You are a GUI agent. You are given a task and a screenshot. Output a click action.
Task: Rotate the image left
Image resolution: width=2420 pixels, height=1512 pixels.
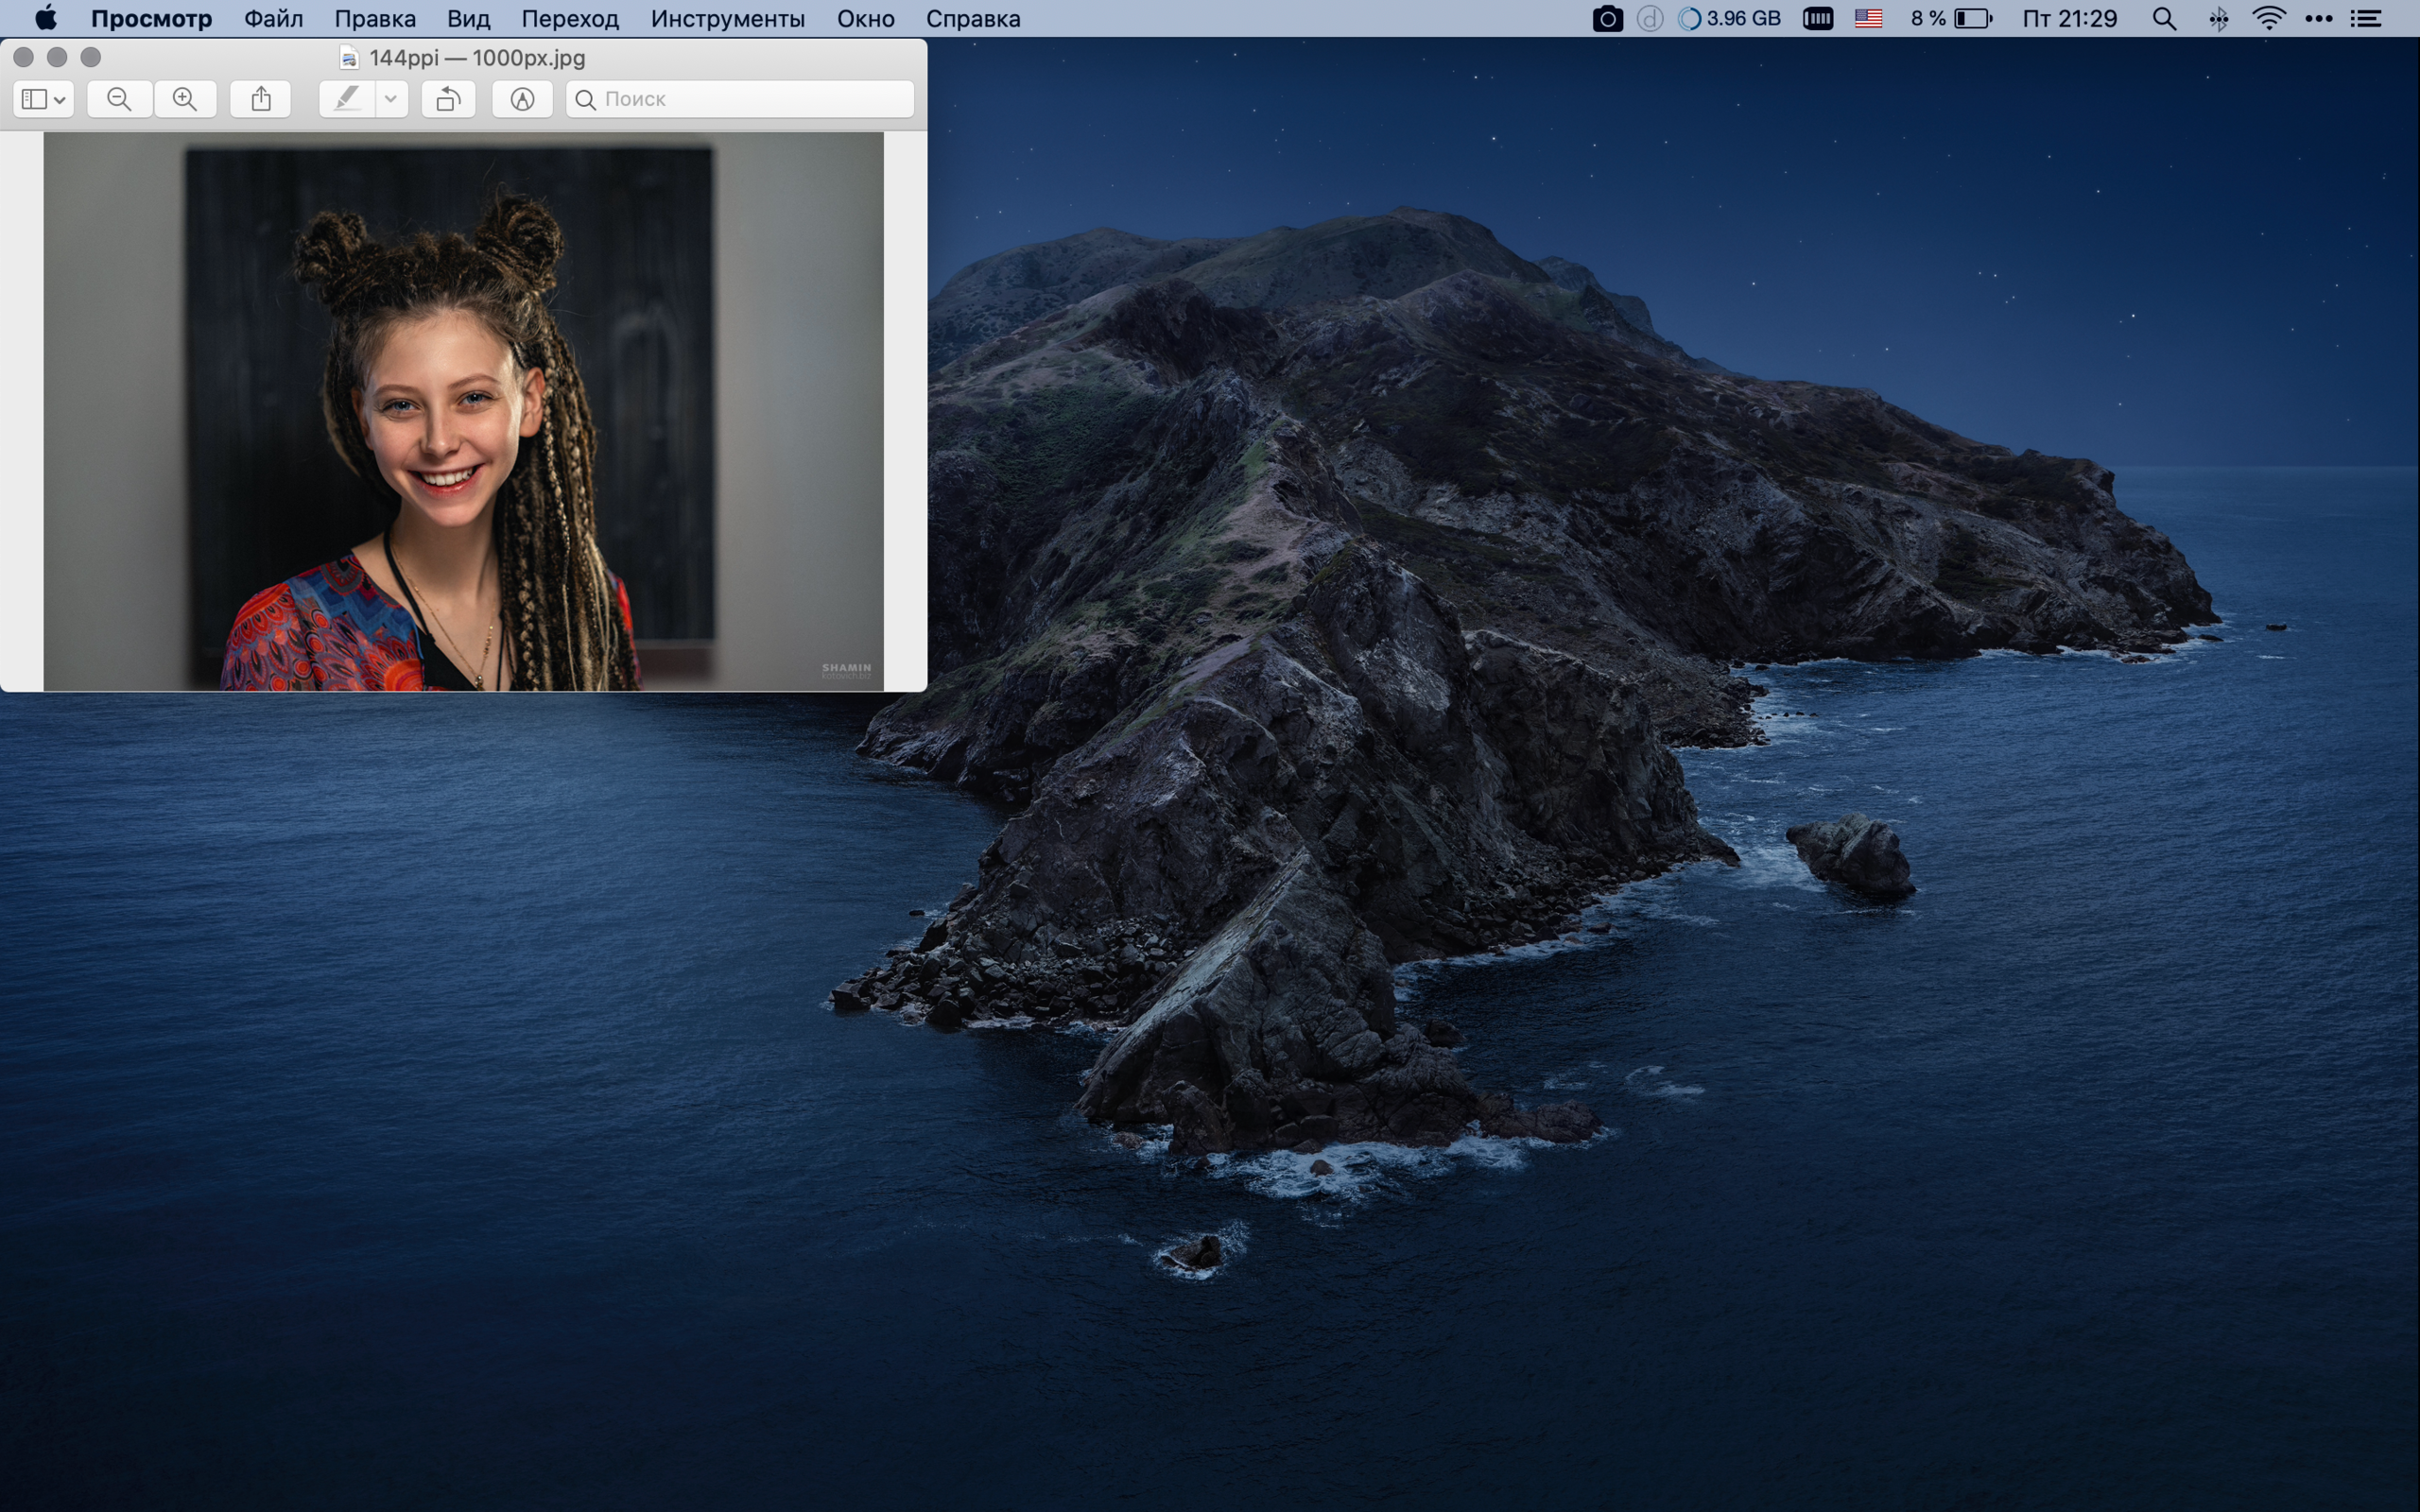pos(448,99)
